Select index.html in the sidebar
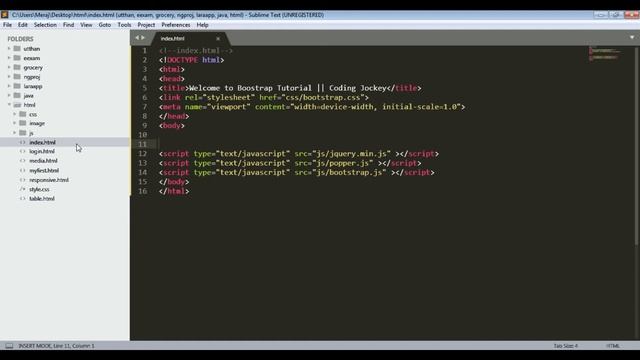 [x=42, y=142]
